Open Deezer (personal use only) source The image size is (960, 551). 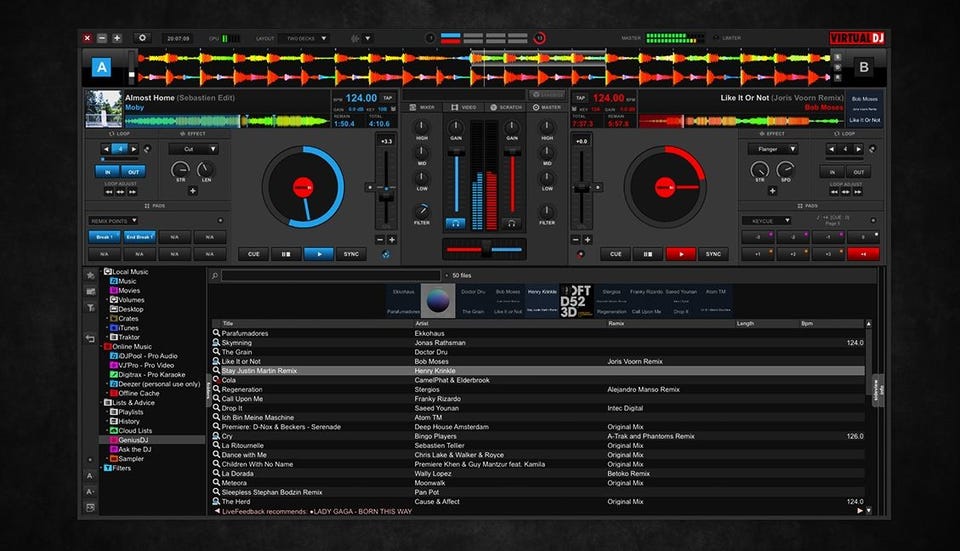coord(156,384)
